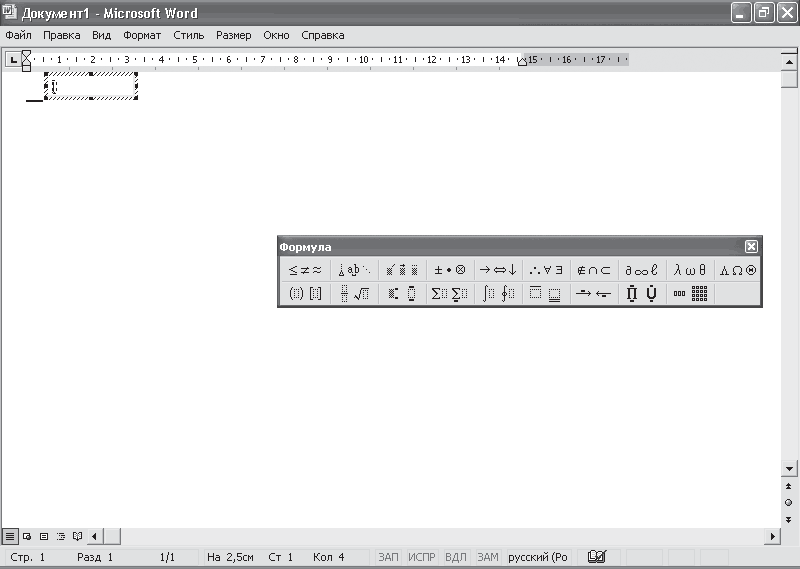Toggle the ЗАП macro recording indicator
Image resolution: width=800 pixels, height=569 pixels.
coord(388,557)
